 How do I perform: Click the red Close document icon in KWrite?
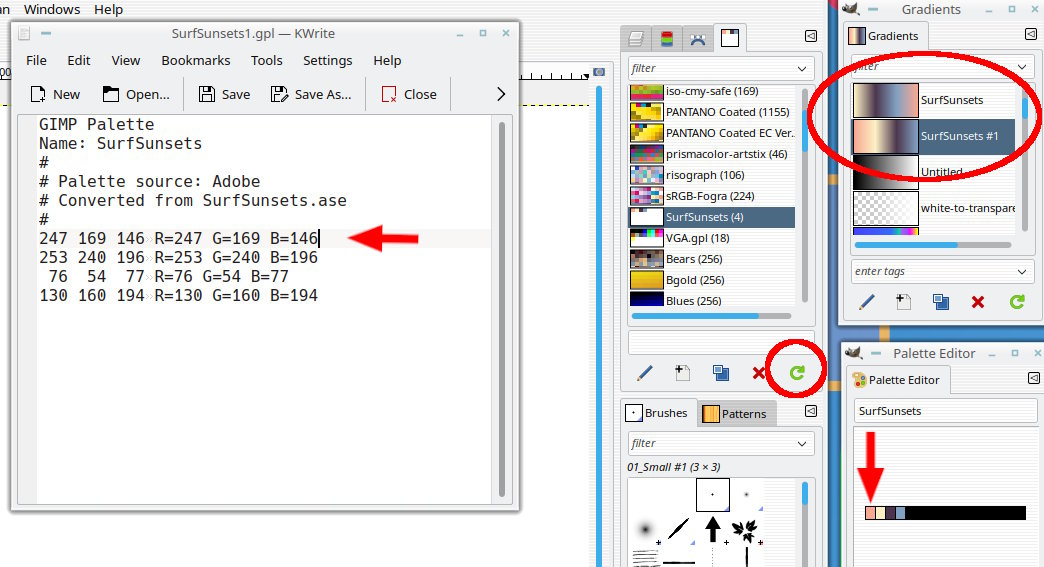click(x=389, y=94)
